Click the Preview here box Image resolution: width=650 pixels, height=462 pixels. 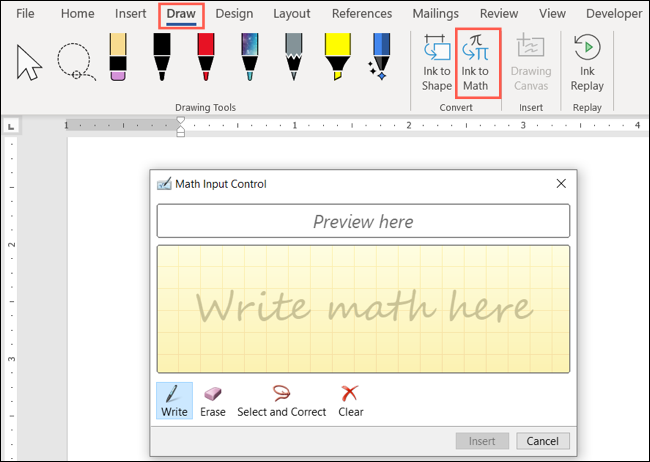coord(363,221)
